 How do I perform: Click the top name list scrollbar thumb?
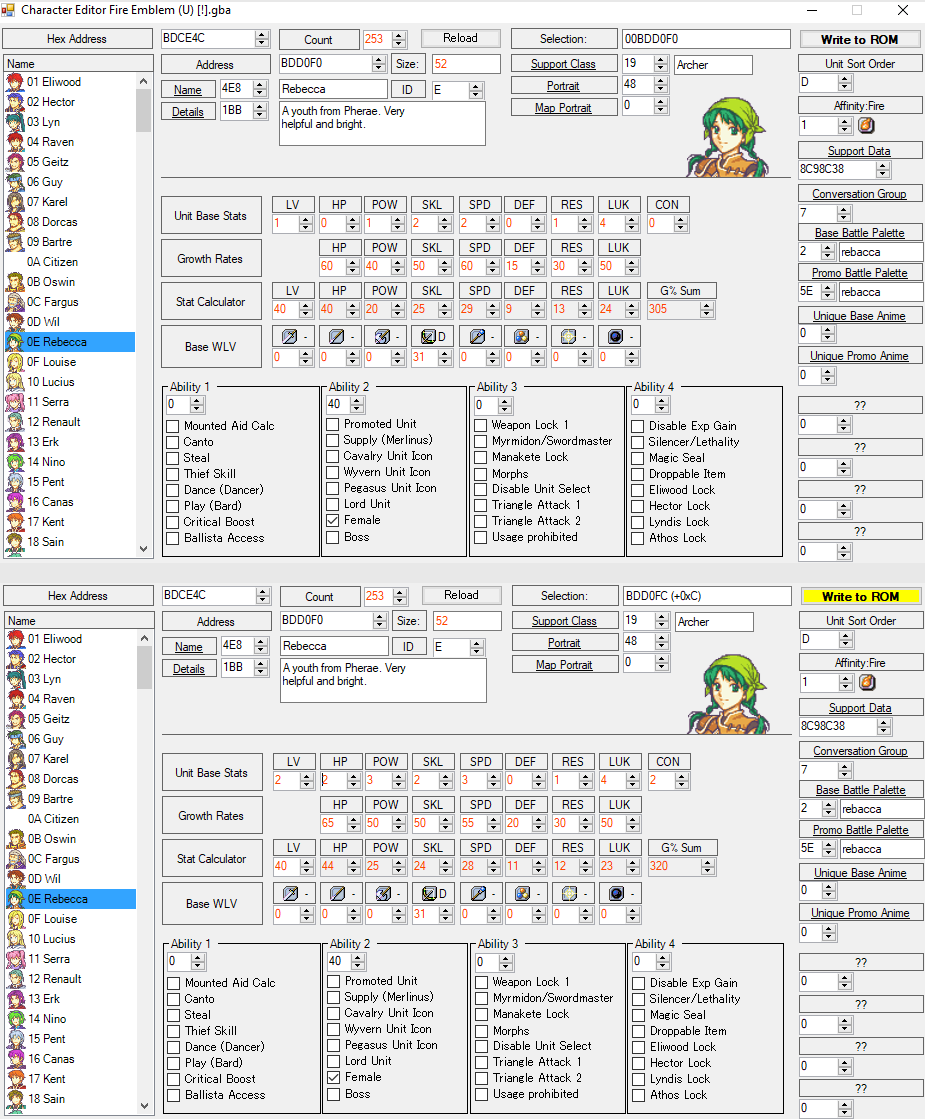click(143, 111)
